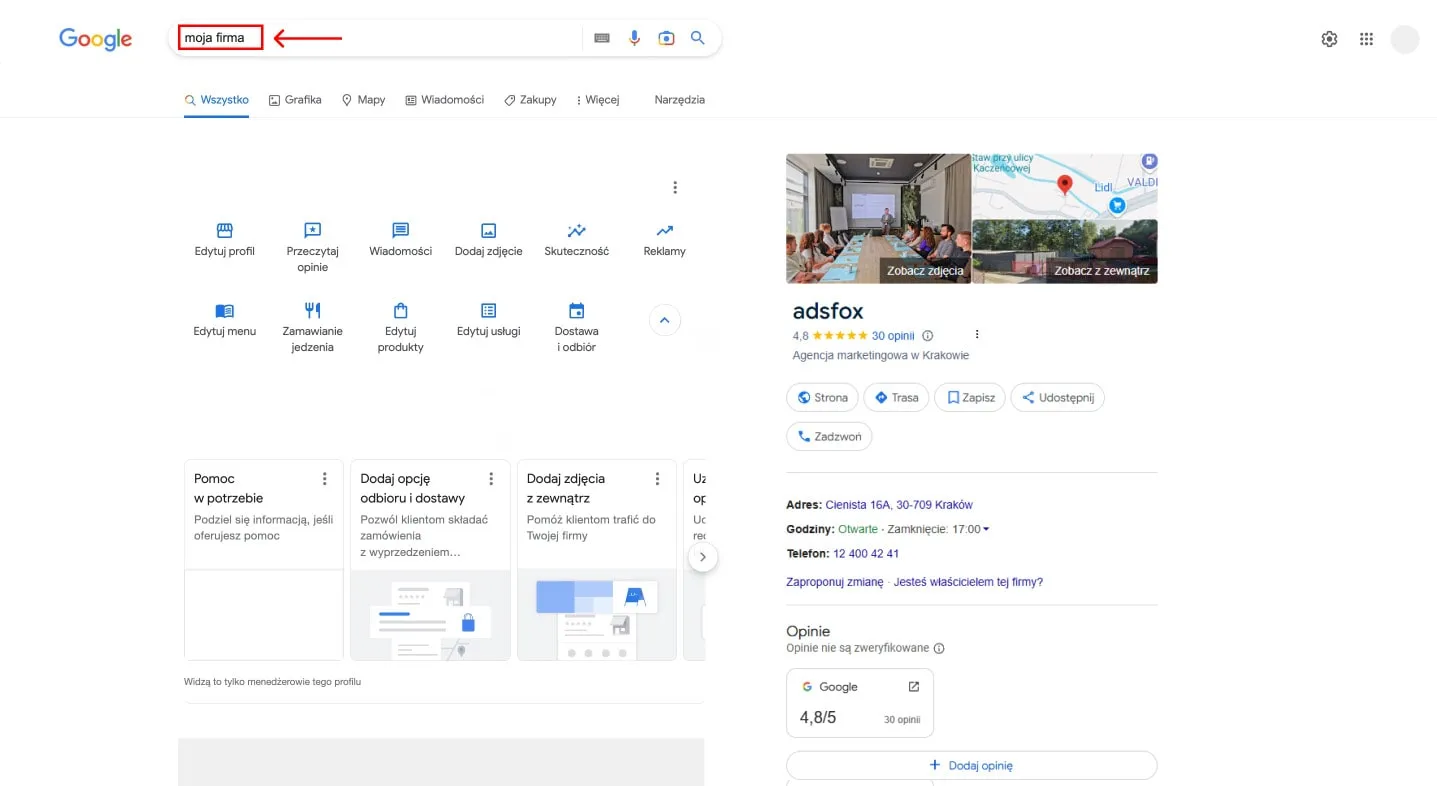This screenshot has width=1437, height=786.
Task: Click the Zadzwoń call button
Action: click(x=830, y=437)
